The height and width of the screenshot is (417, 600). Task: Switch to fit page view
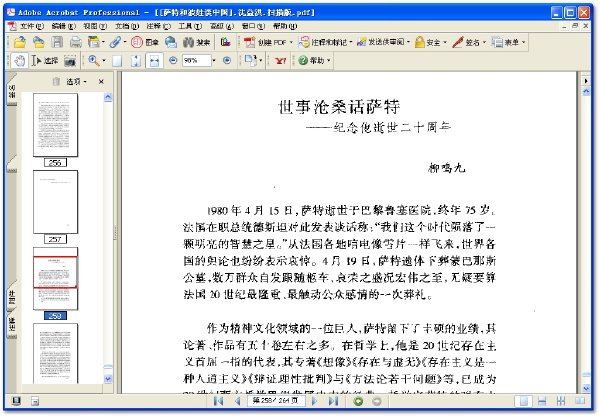tap(136, 61)
